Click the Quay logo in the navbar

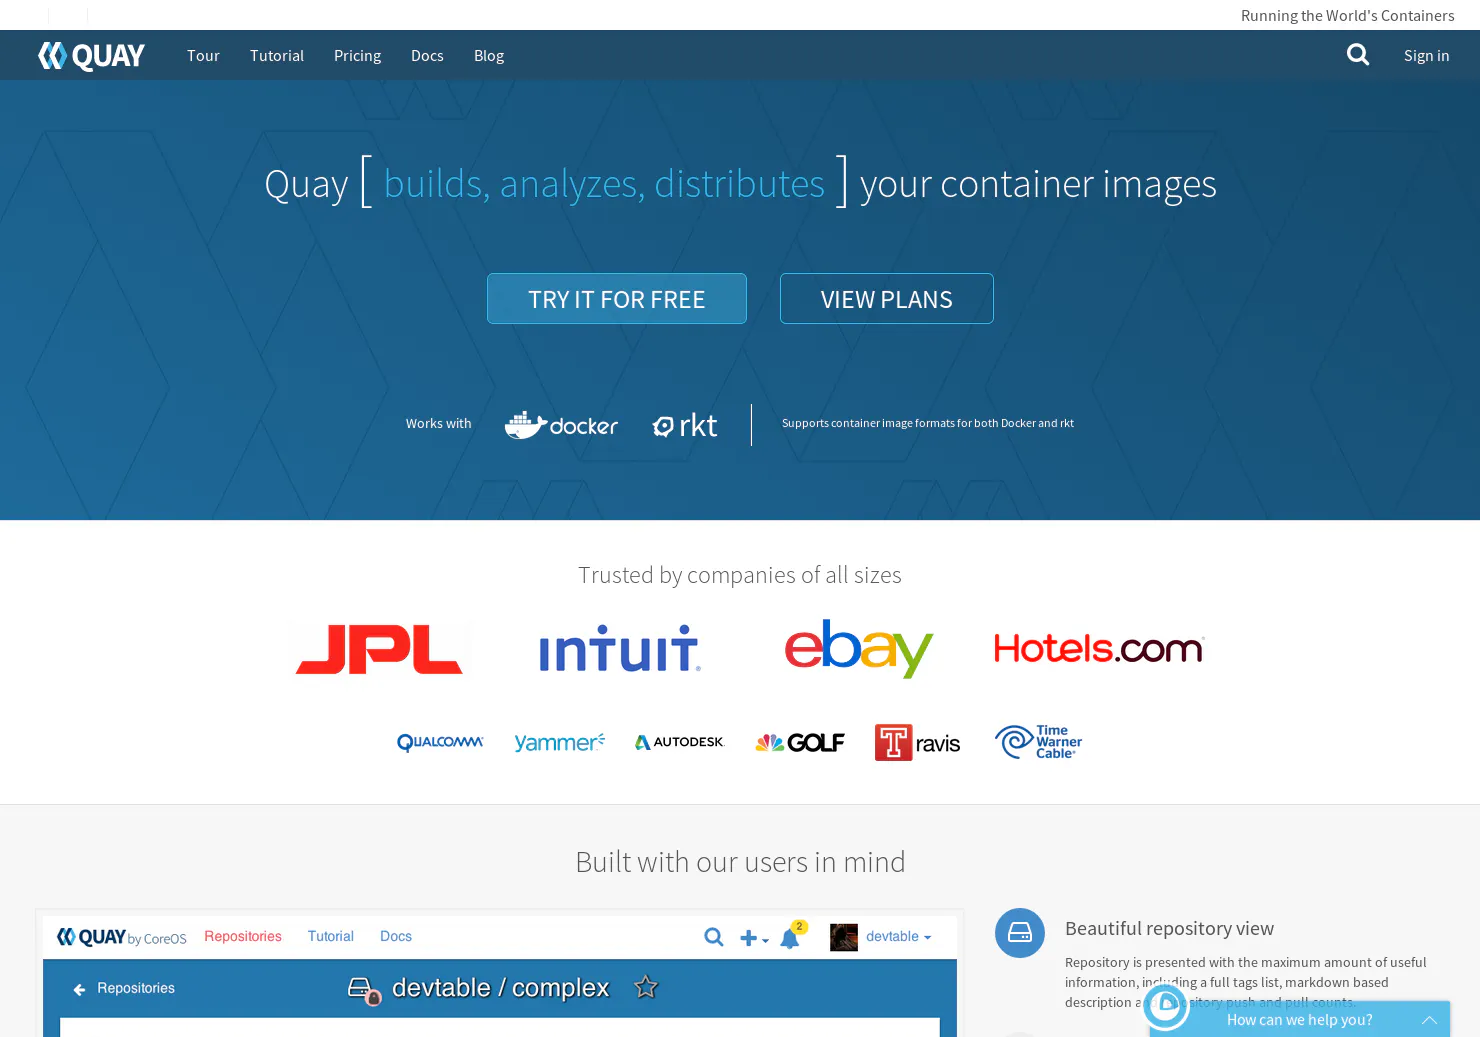pyautogui.click(x=91, y=56)
